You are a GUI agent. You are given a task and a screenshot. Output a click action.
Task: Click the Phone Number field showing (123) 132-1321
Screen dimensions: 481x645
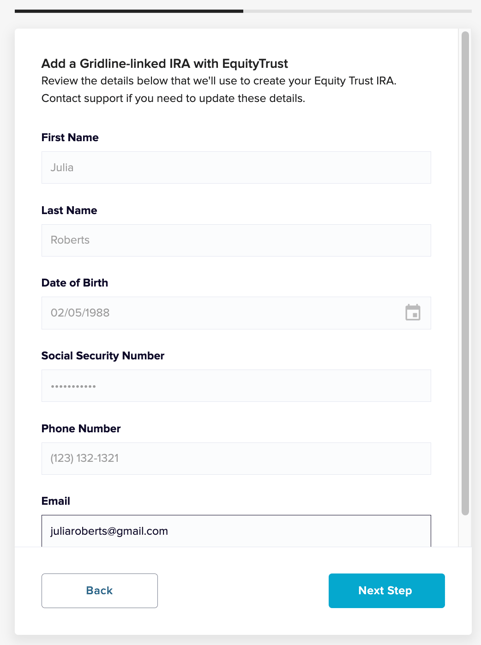(236, 459)
